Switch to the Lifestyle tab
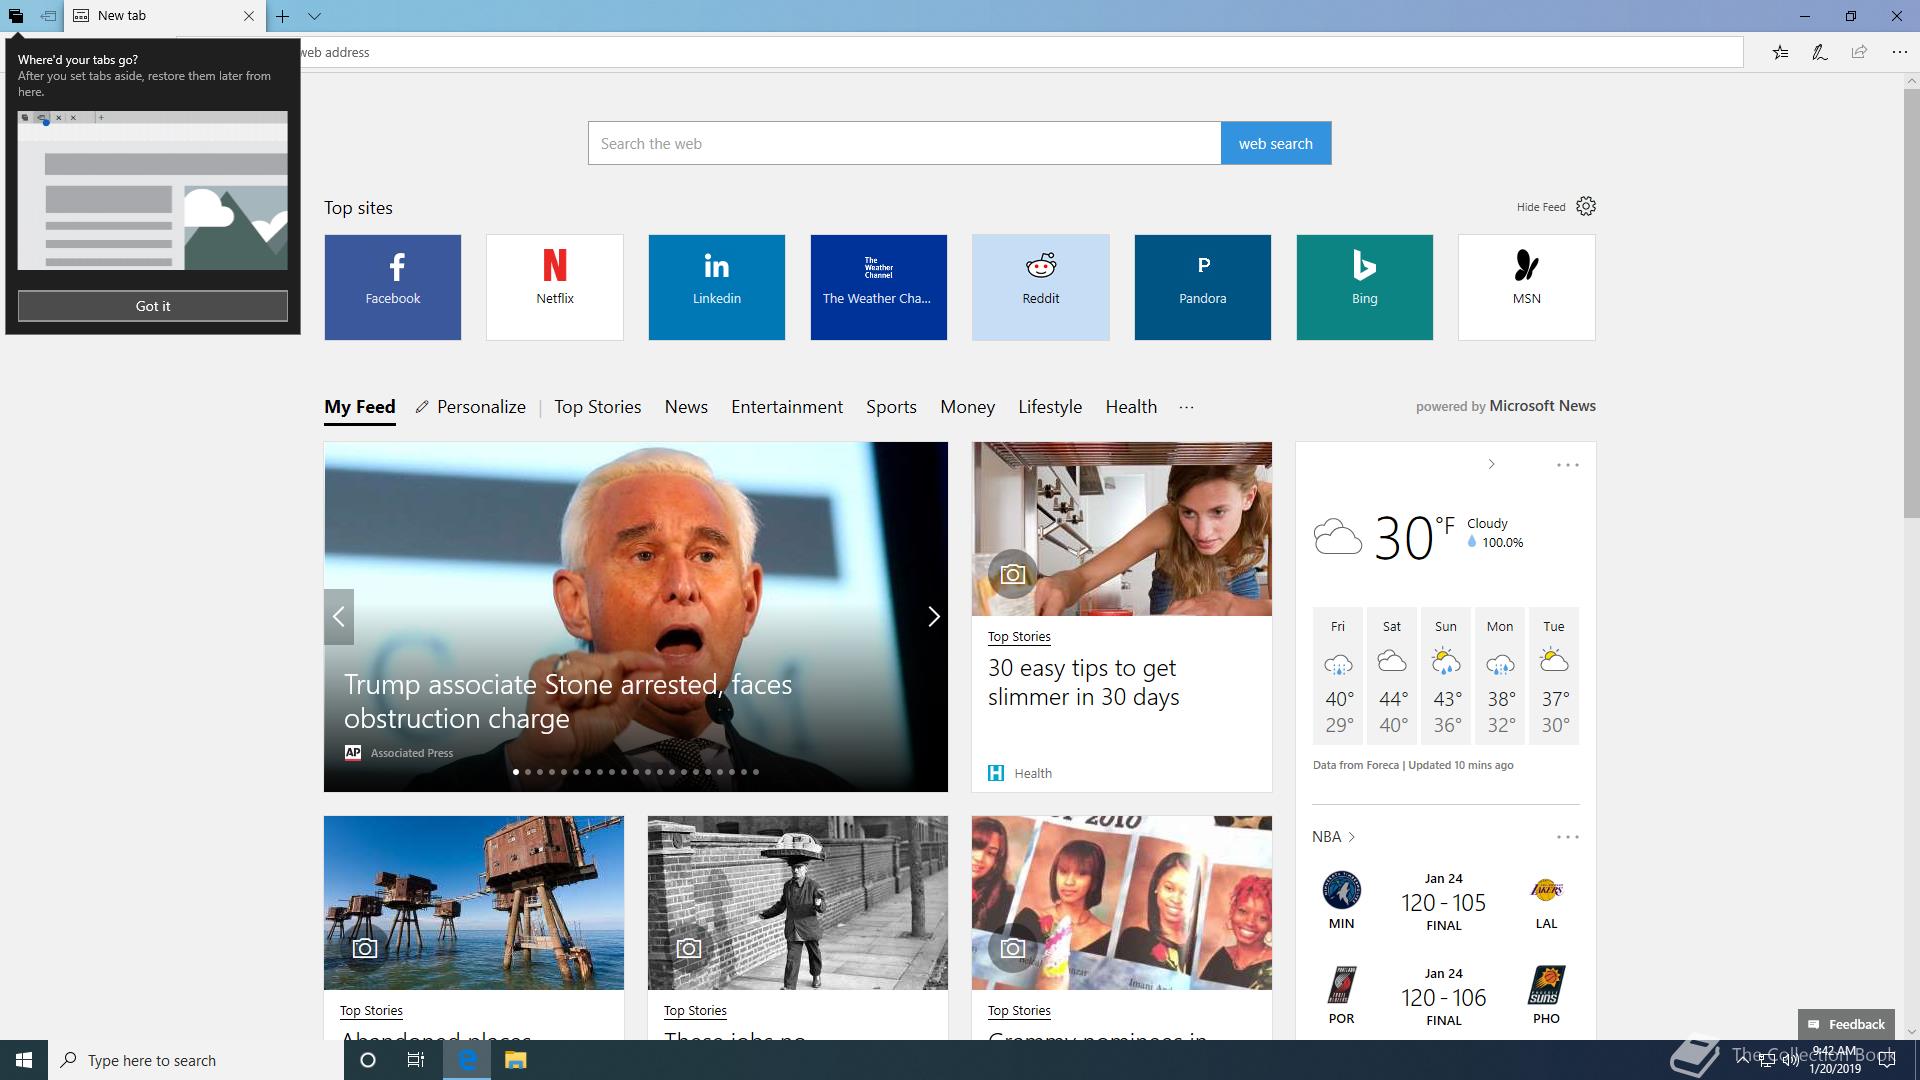 tap(1050, 407)
